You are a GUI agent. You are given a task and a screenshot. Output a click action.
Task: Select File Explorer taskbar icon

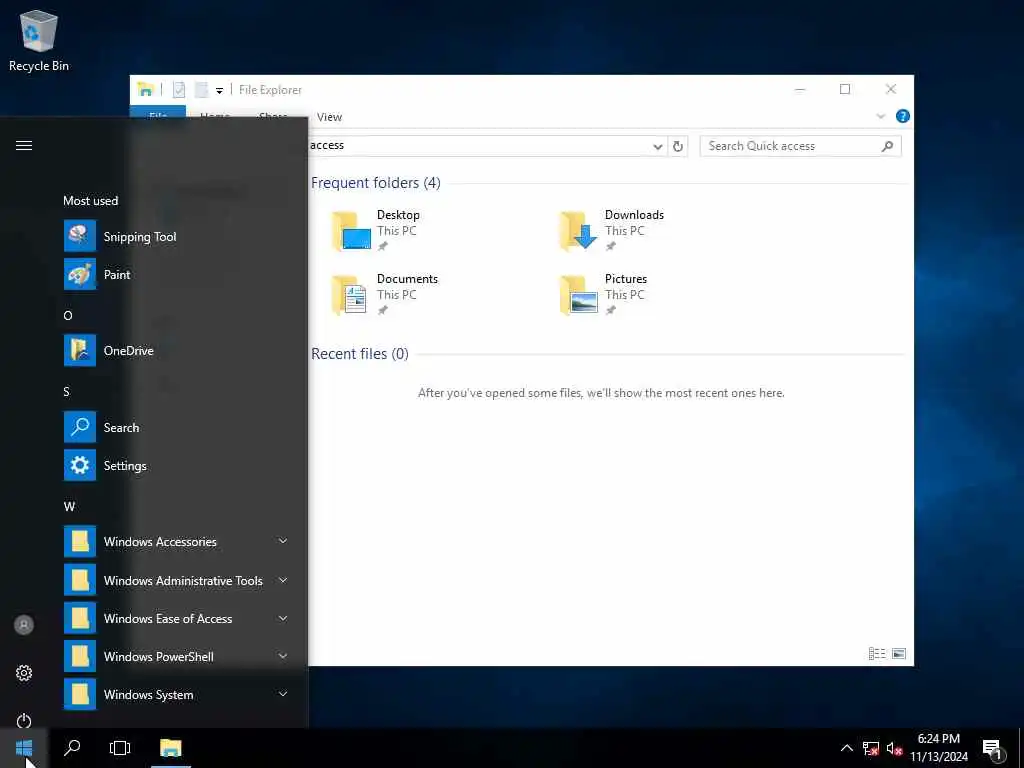pyautogui.click(x=170, y=748)
